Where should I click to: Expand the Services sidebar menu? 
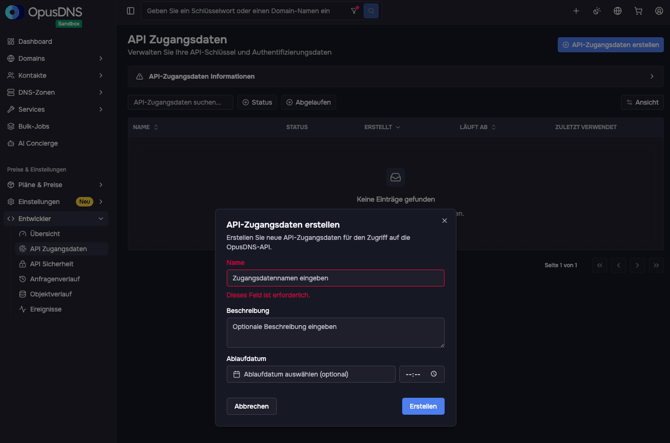click(x=56, y=109)
